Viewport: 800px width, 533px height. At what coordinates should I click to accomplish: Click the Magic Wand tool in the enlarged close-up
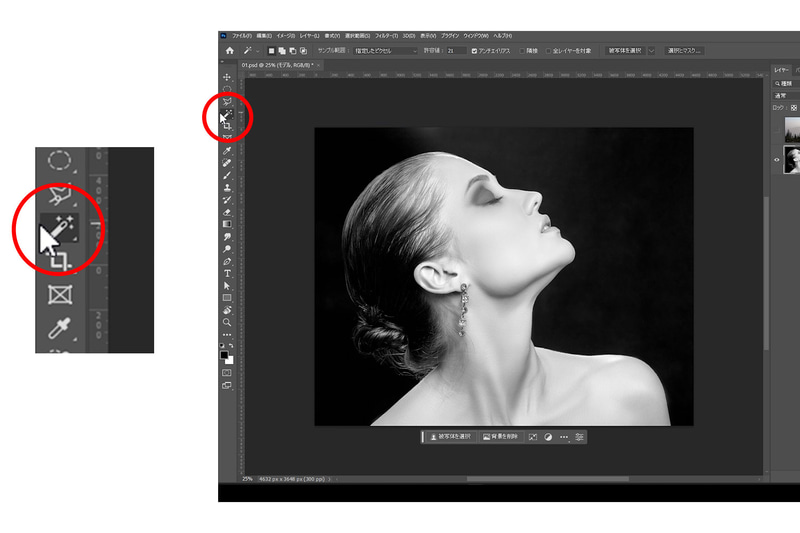(60, 227)
